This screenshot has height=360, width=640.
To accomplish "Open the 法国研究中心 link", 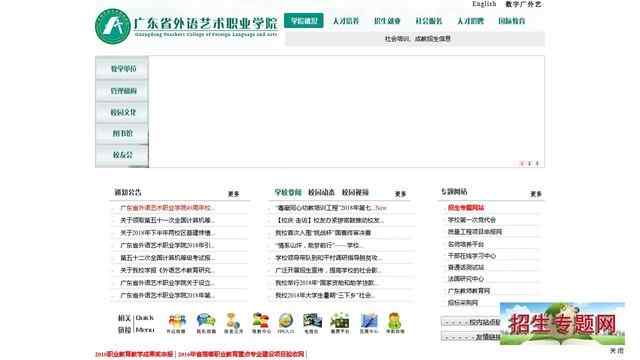I will coord(466,279).
